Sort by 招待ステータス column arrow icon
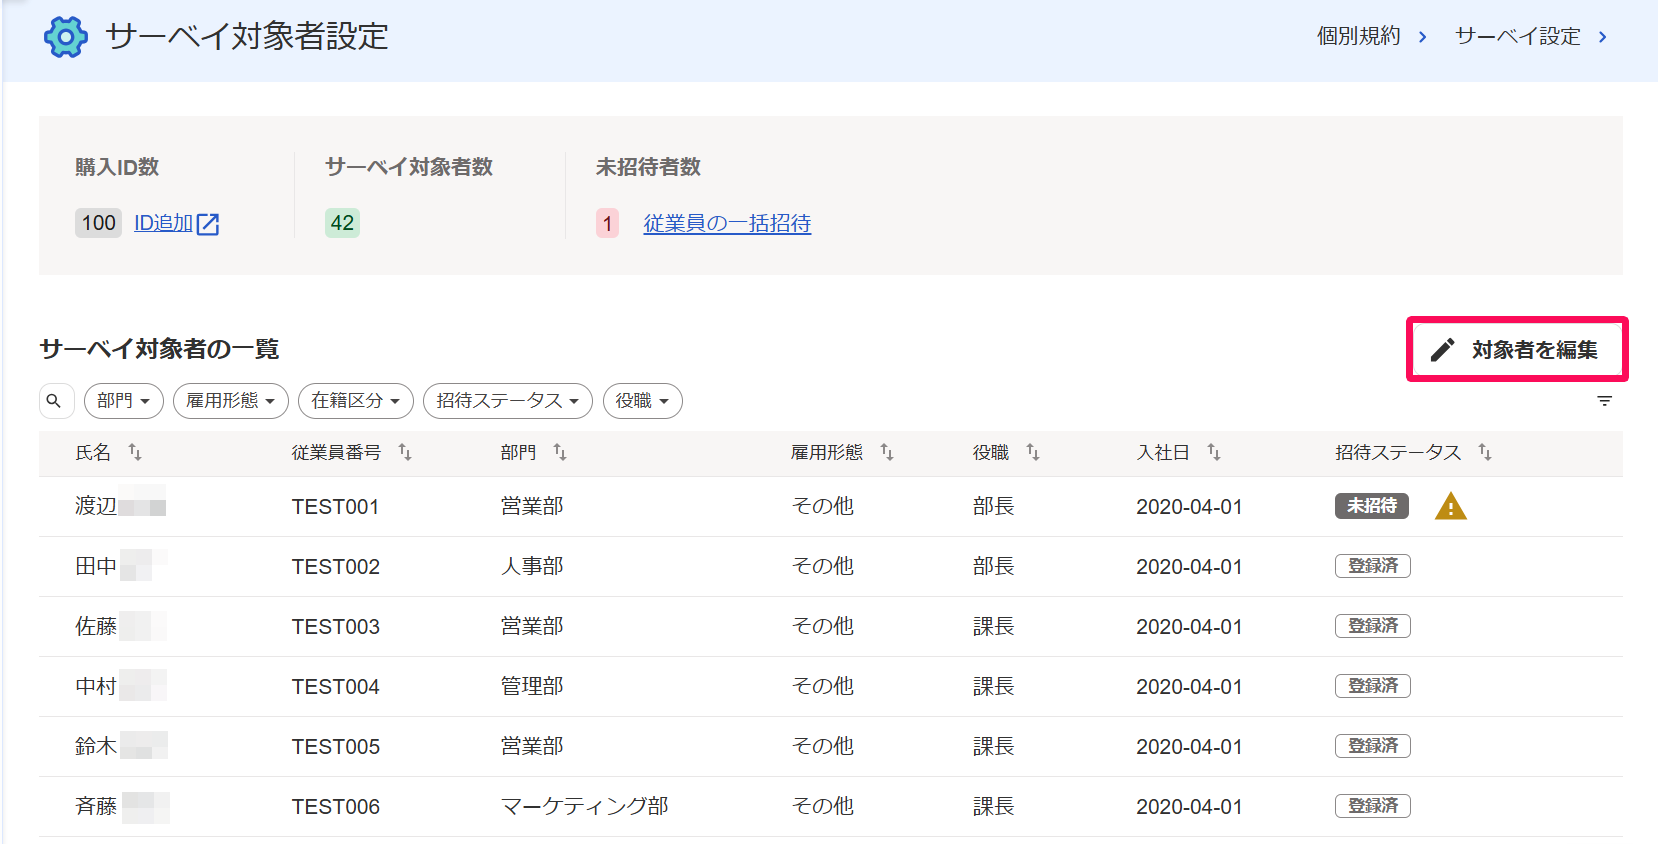 click(x=1485, y=453)
